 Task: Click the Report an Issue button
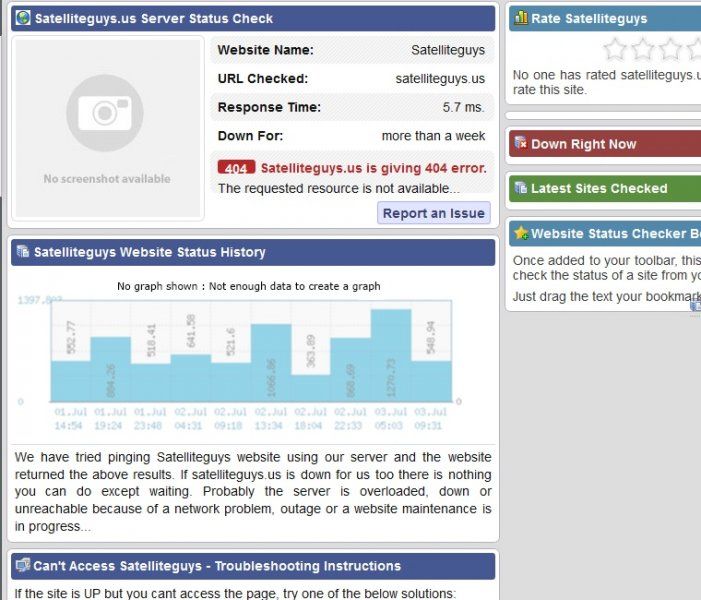(434, 213)
